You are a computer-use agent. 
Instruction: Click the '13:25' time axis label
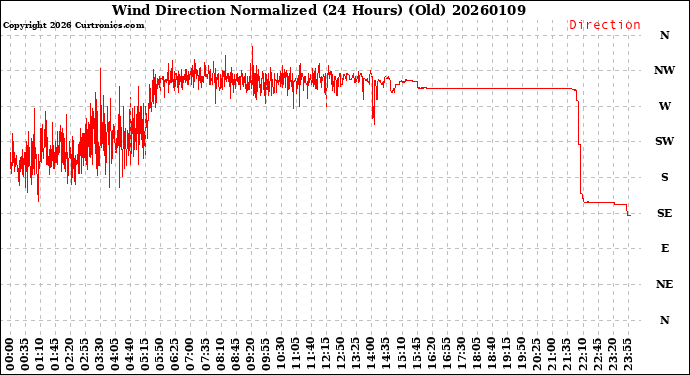pyautogui.click(x=356, y=354)
